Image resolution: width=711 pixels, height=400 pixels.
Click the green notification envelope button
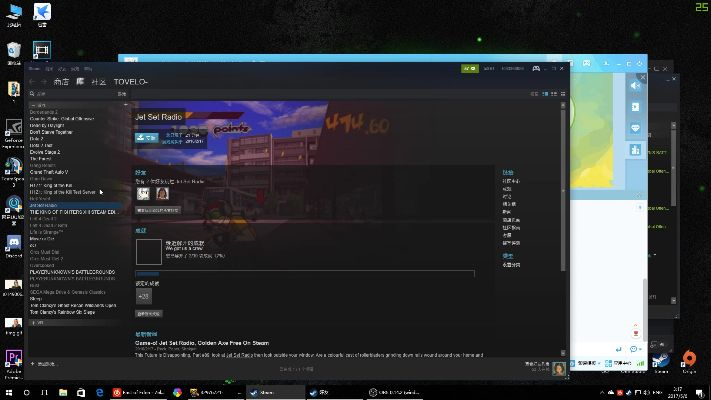pyautogui.click(x=470, y=68)
